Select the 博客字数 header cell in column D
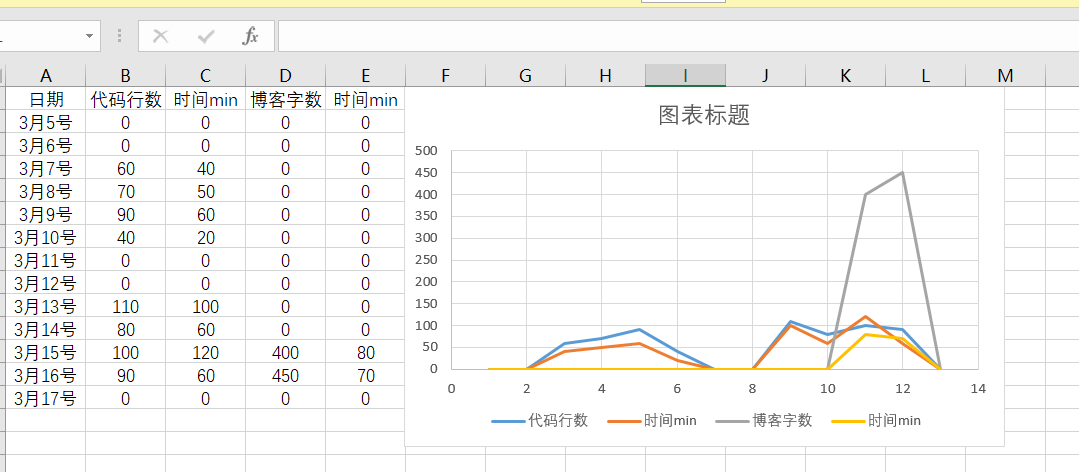1079x472 pixels. [x=286, y=99]
